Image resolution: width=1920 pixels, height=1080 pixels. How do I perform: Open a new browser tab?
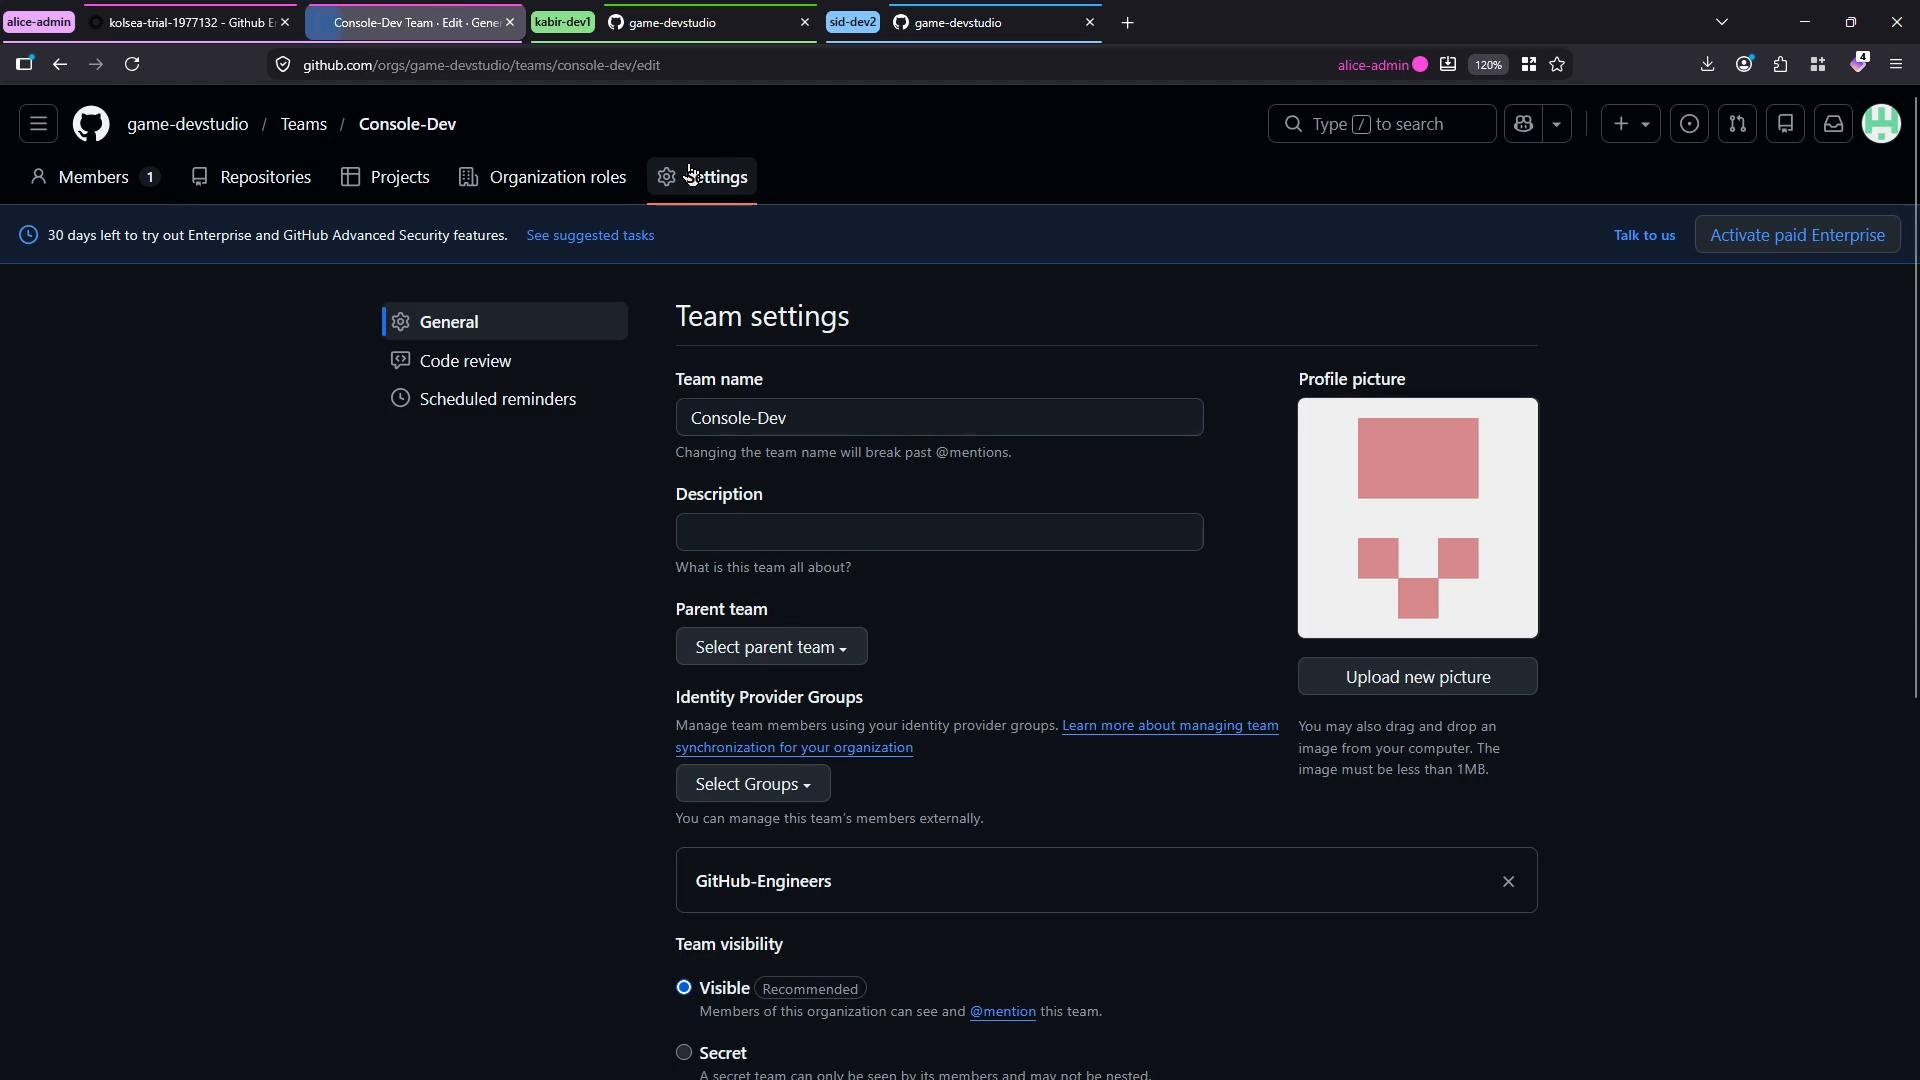coord(1127,22)
